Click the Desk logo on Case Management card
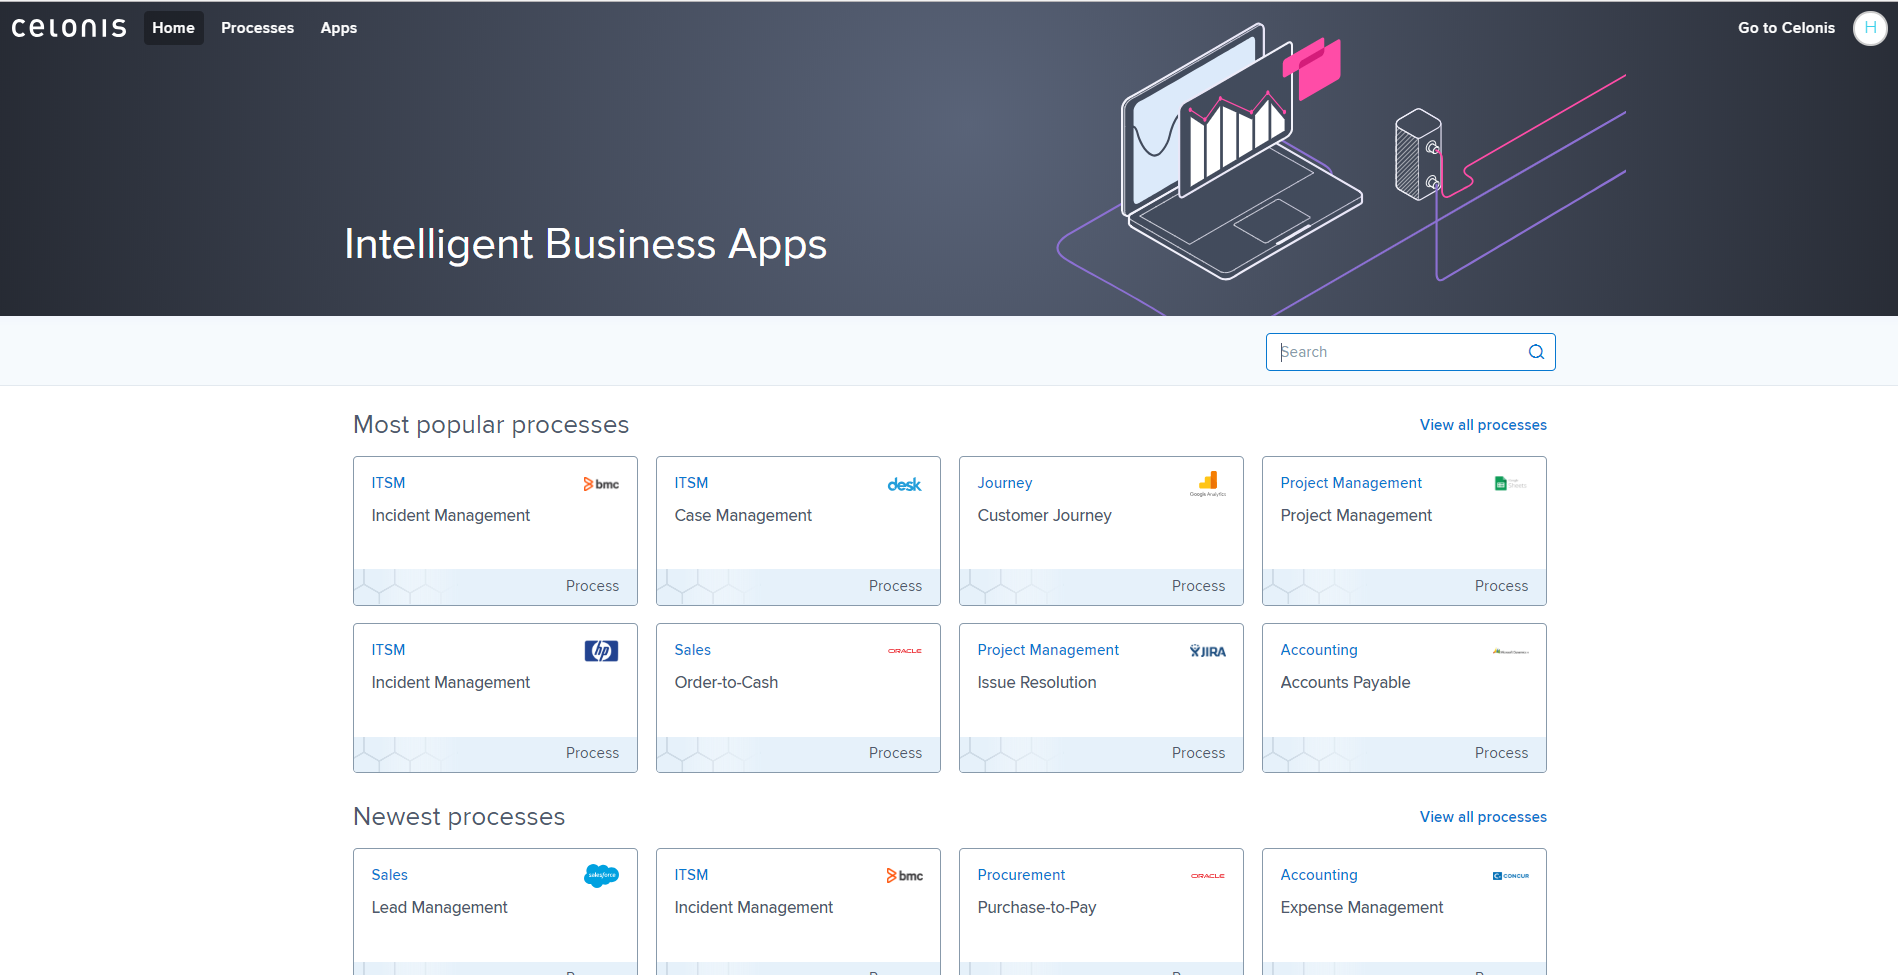This screenshot has height=975, width=1898. pyautogui.click(x=904, y=485)
